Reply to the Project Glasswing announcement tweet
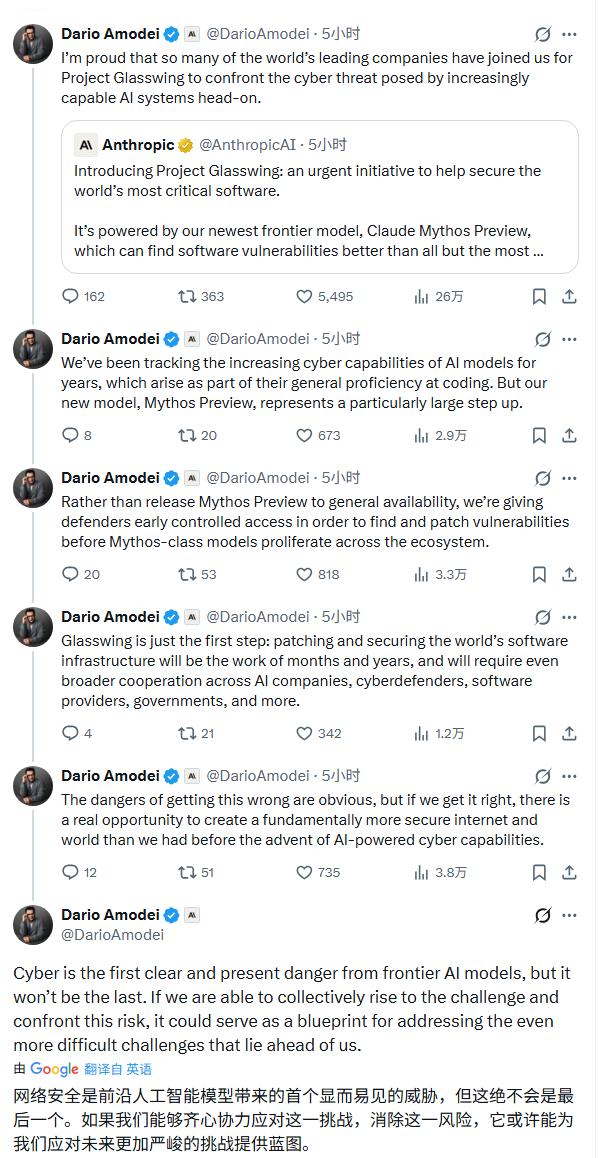Image resolution: width=606 pixels, height=1158 pixels. coord(71,296)
